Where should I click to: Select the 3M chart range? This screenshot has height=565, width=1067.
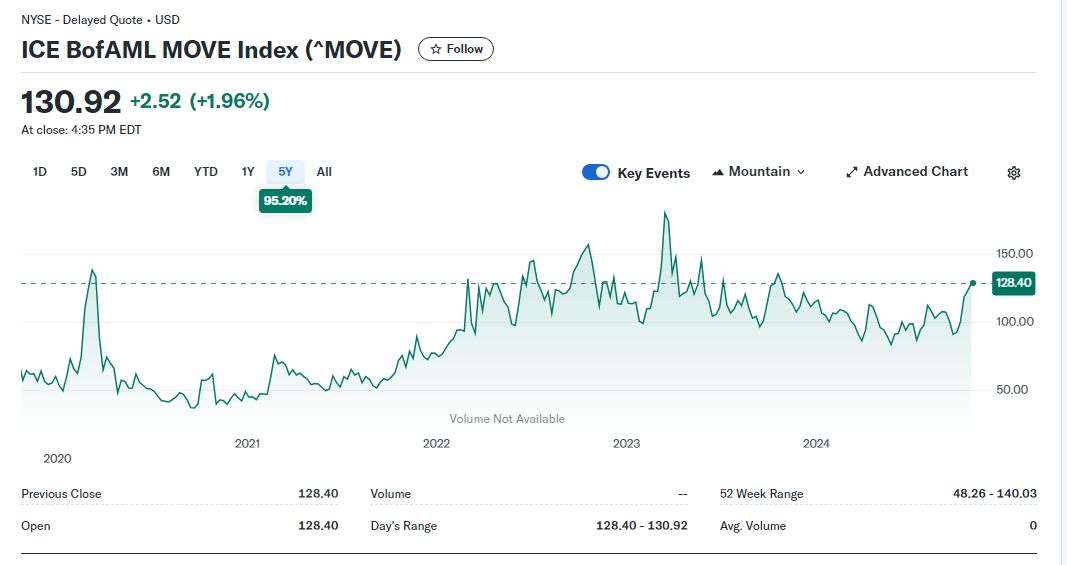119,172
